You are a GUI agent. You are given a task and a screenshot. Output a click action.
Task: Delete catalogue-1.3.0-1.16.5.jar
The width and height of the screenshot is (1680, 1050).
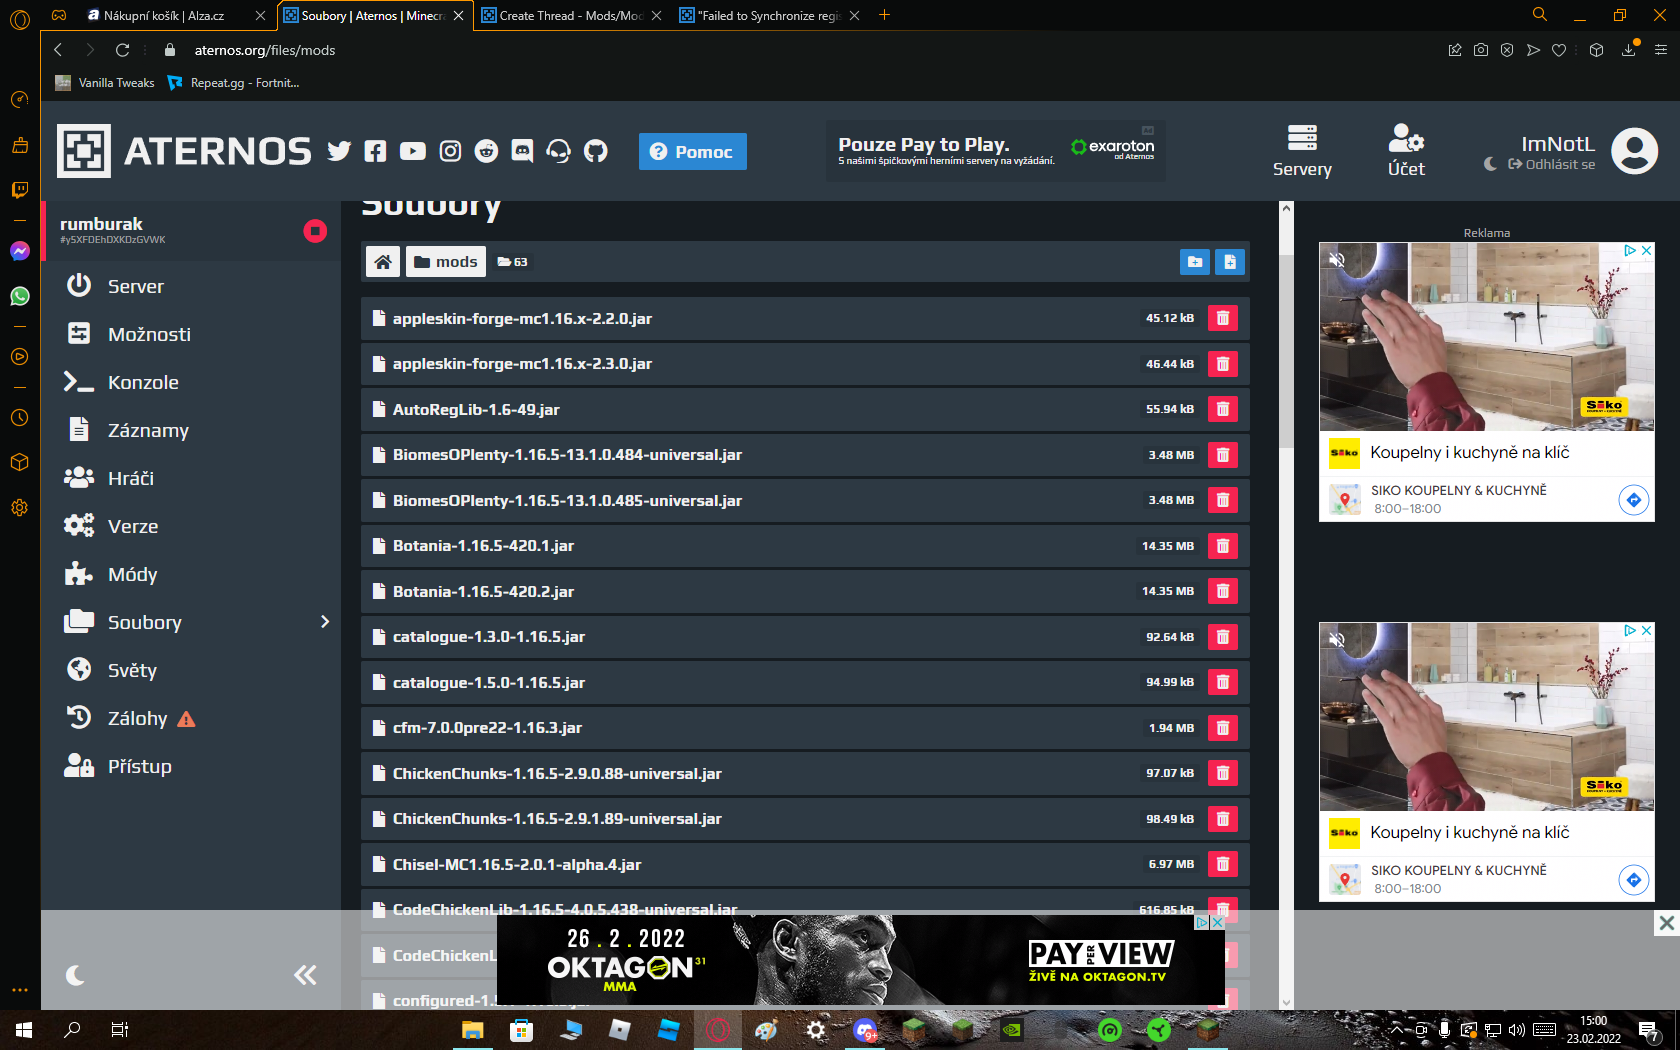coord(1222,637)
